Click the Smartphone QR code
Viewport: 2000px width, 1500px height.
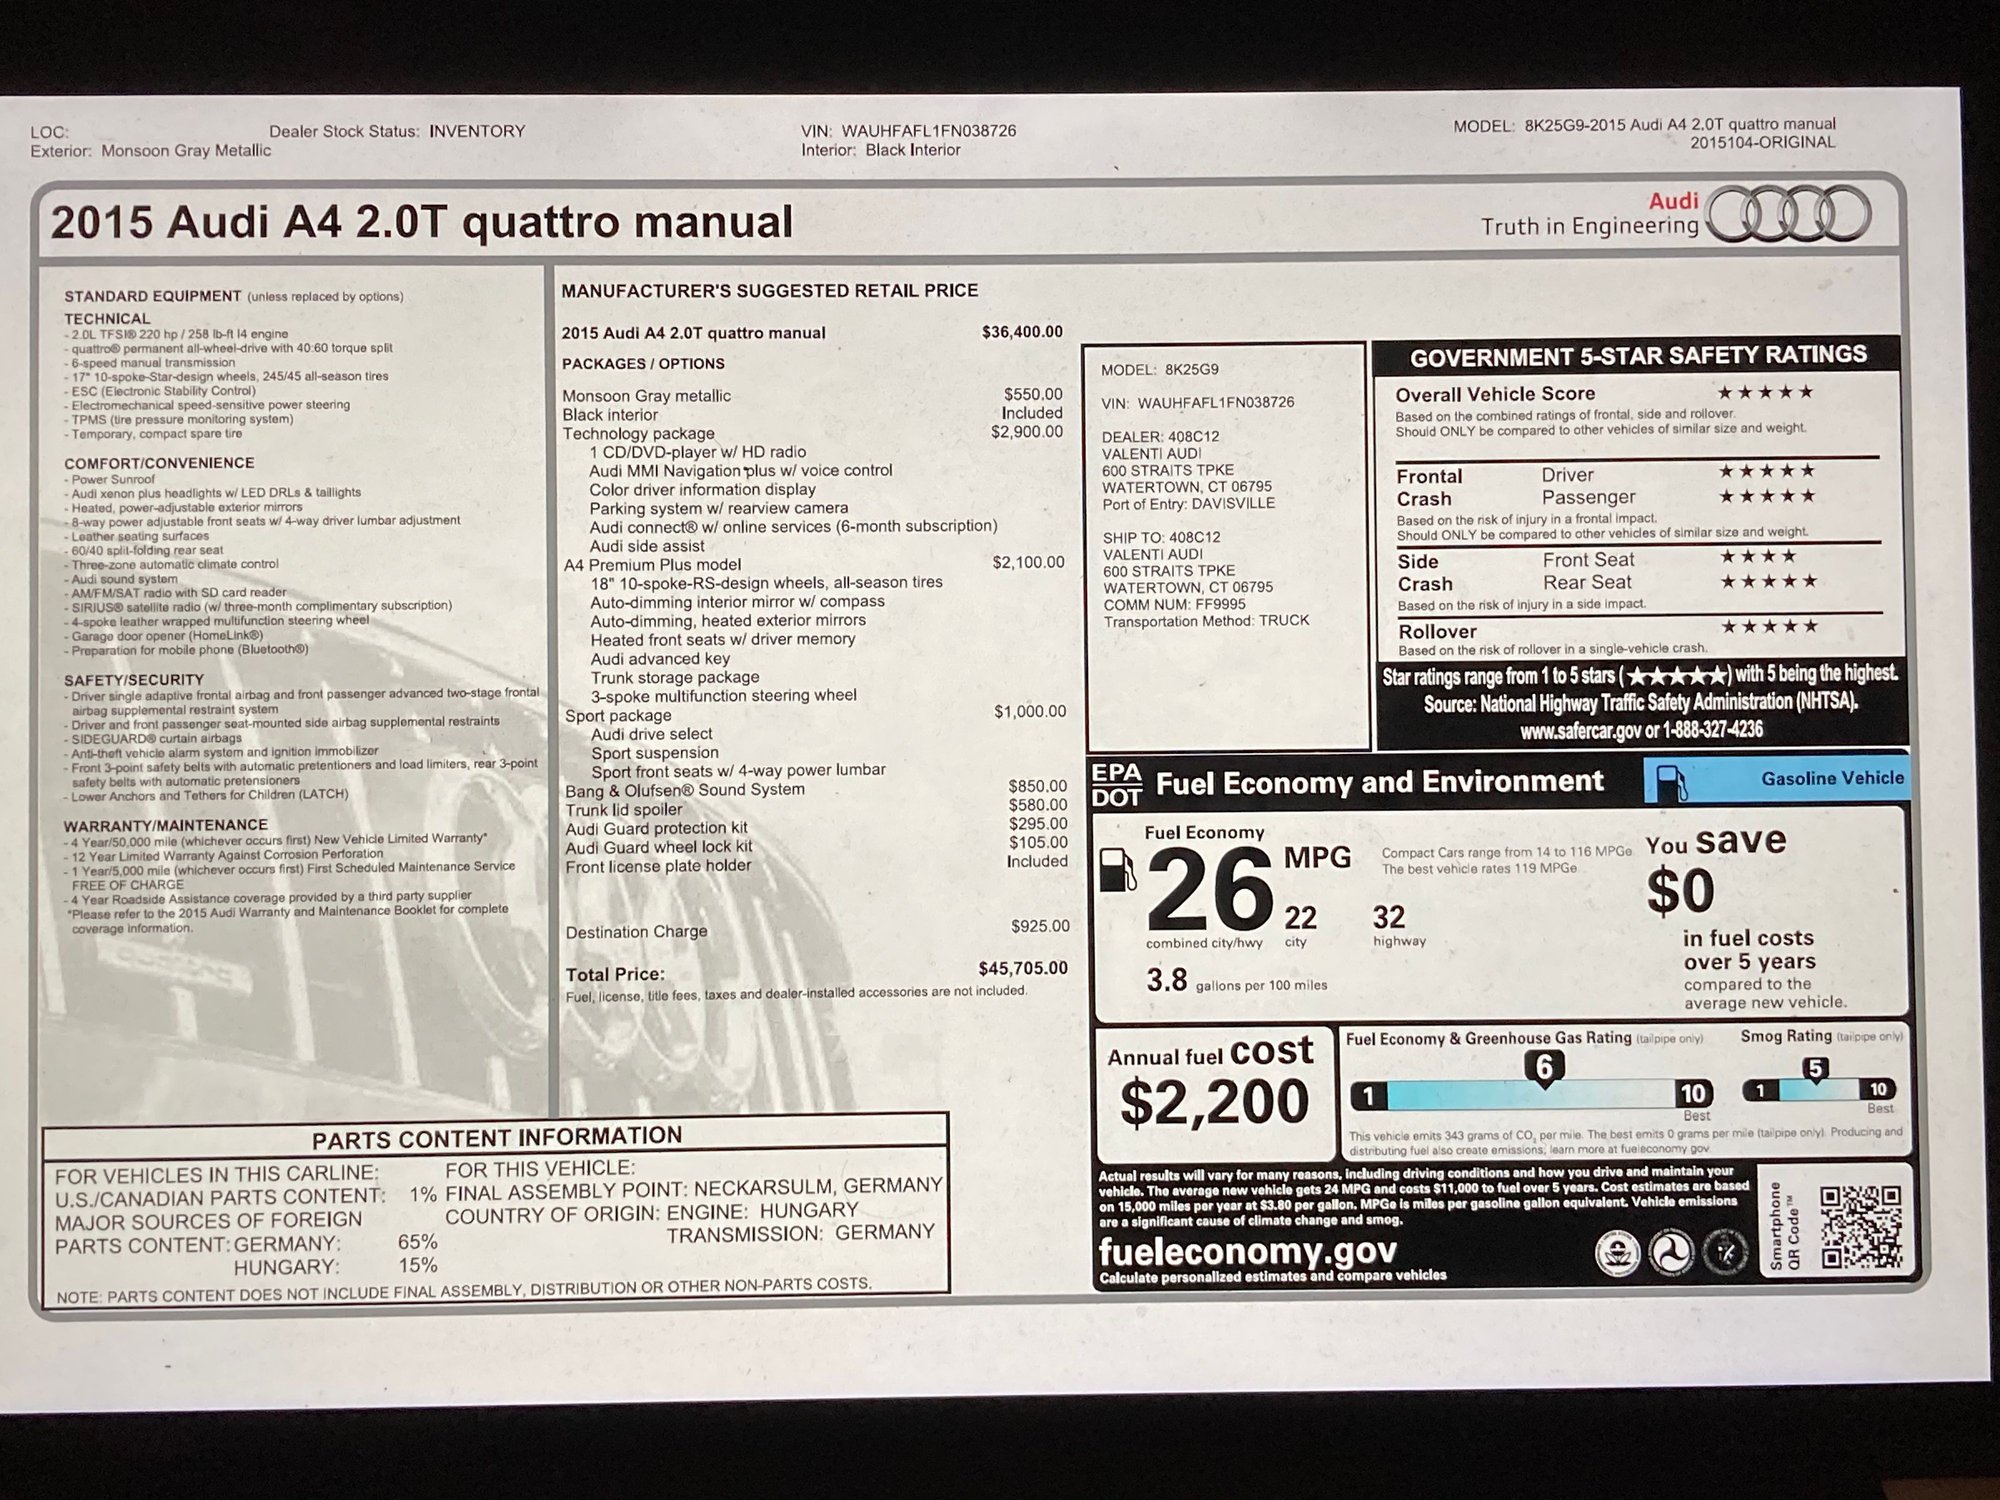tap(1860, 1226)
